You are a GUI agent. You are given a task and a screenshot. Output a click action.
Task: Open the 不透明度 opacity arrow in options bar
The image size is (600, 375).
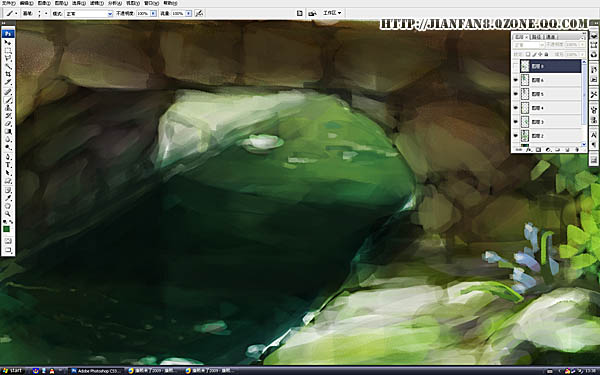153,13
